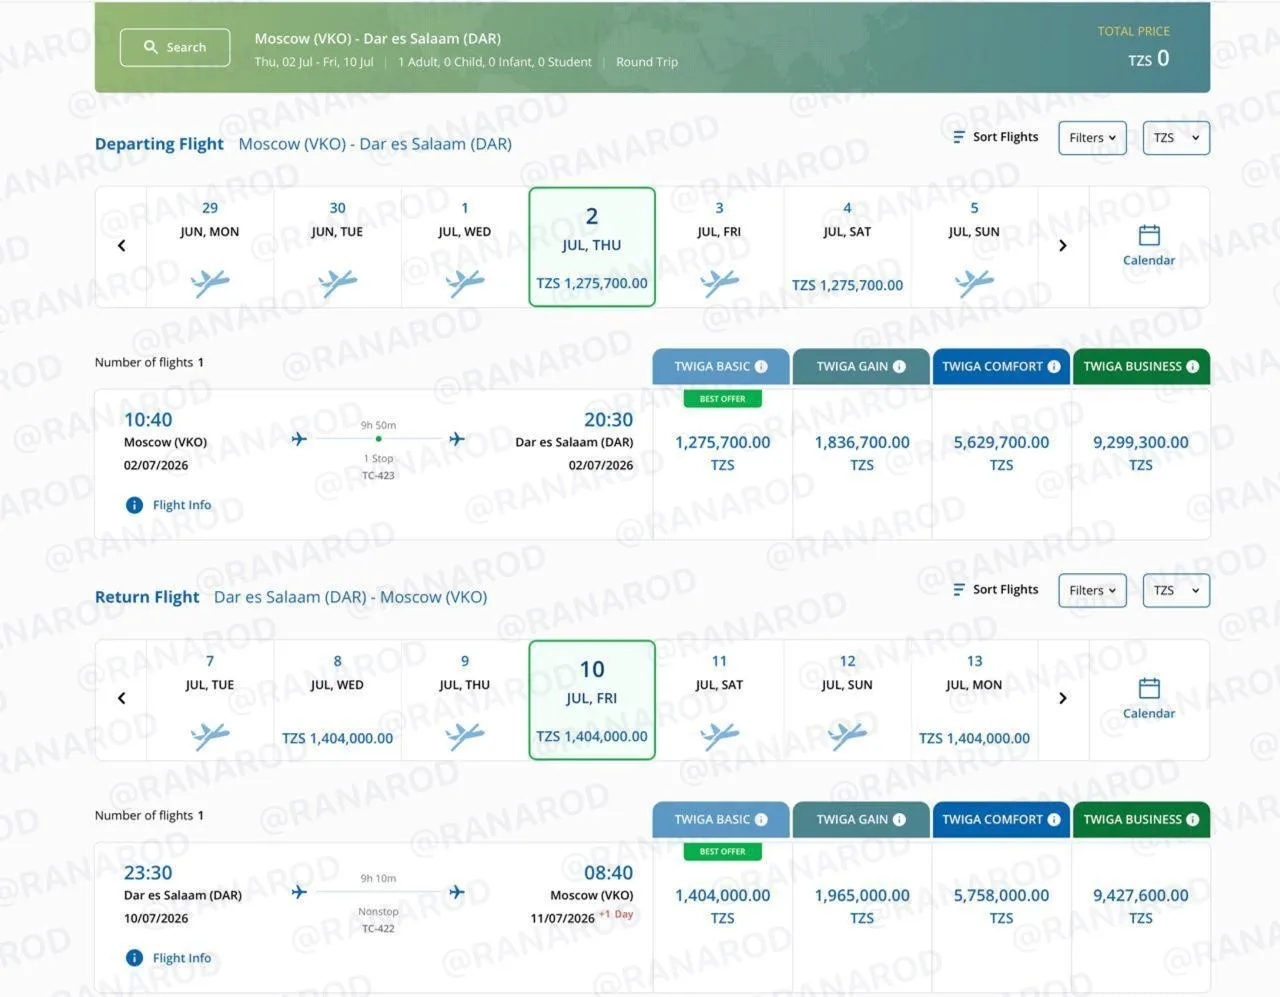Show earlier departing dates with the left arrow

click(x=121, y=246)
